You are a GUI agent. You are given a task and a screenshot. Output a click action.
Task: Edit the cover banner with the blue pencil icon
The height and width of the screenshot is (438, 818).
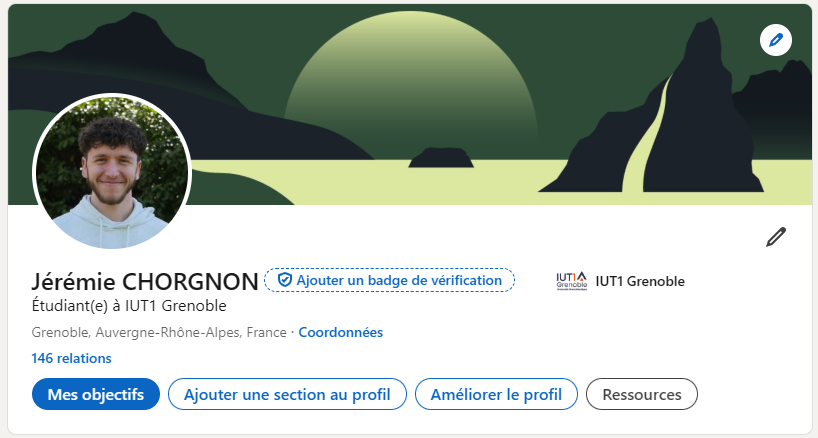[776, 40]
